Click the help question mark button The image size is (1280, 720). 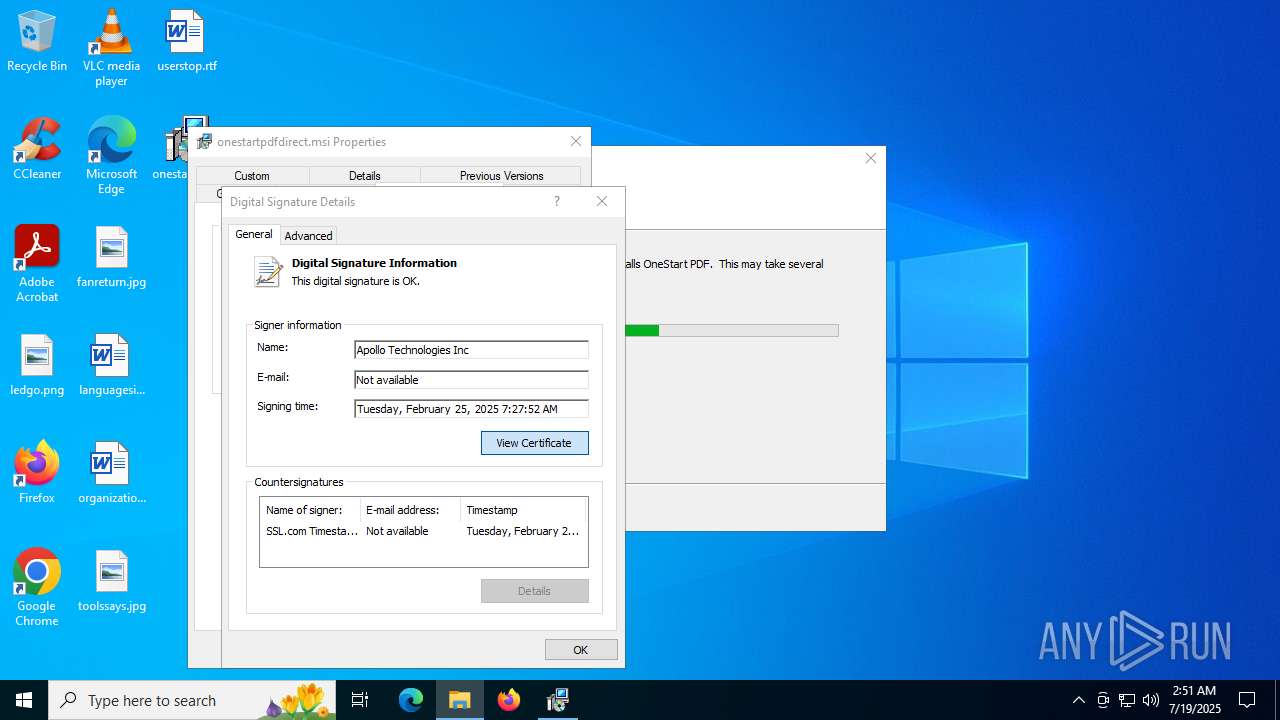(x=557, y=201)
